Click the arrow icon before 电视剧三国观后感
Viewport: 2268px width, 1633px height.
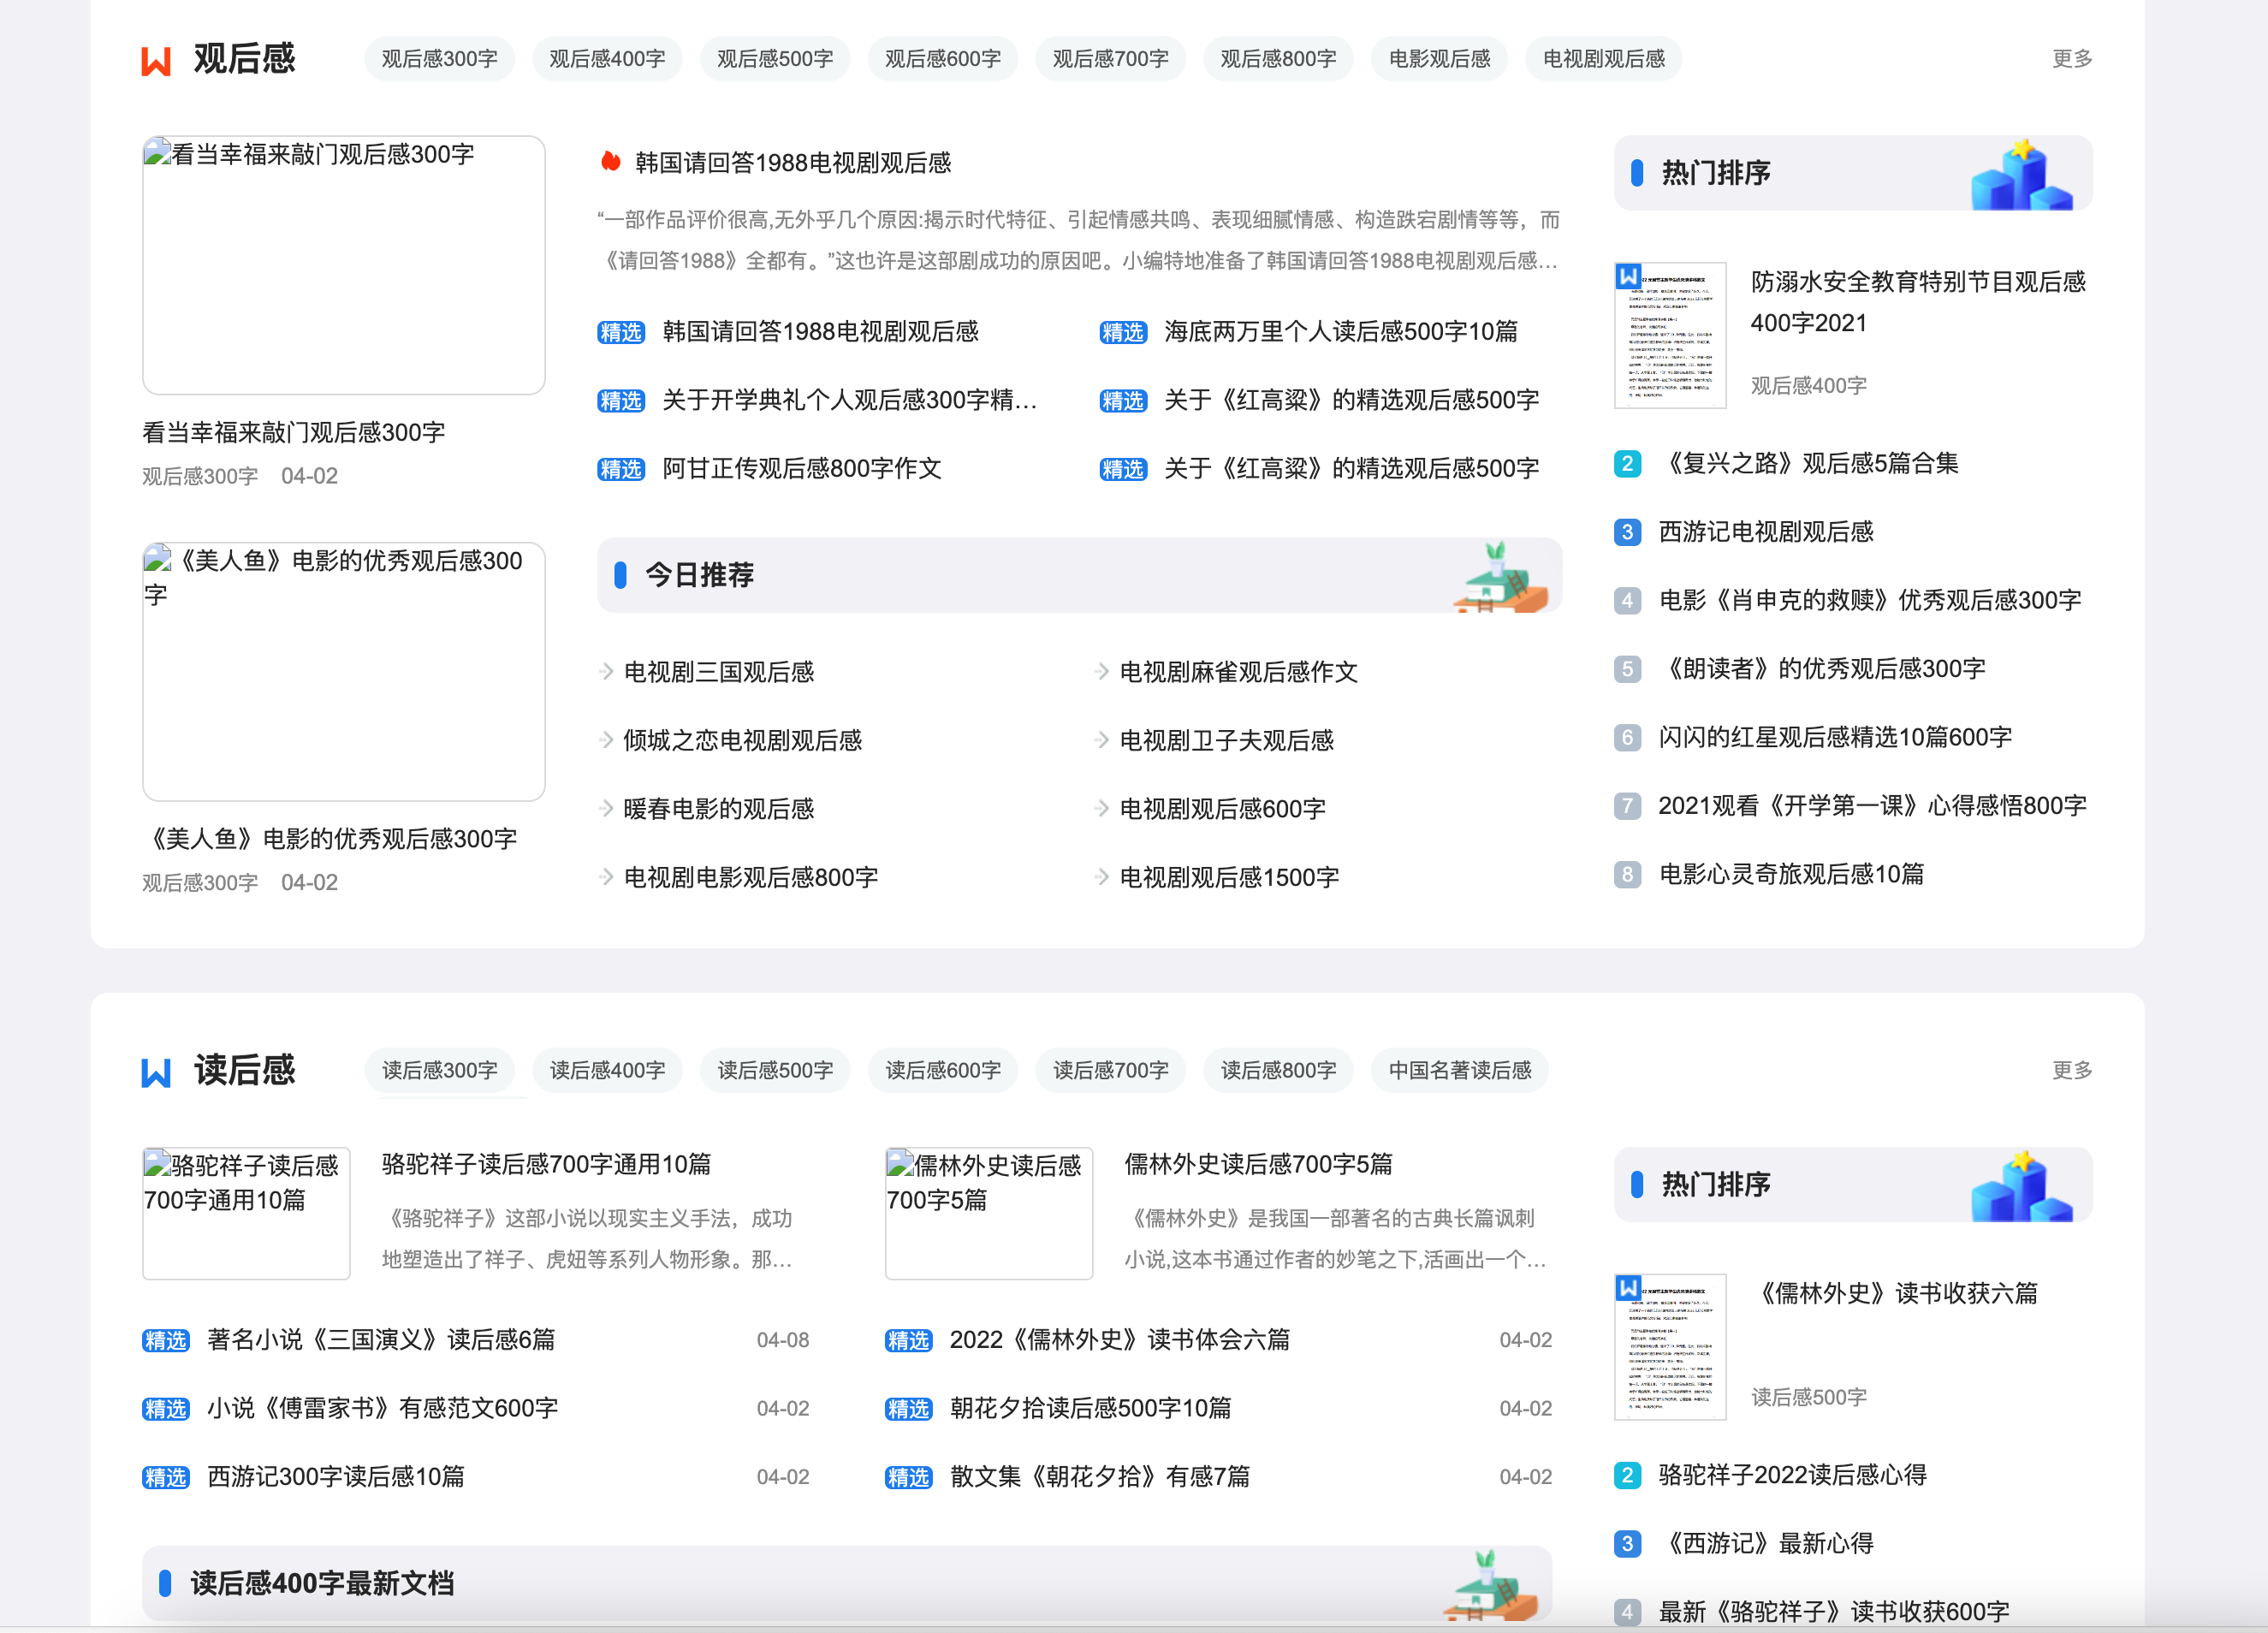click(x=606, y=671)
